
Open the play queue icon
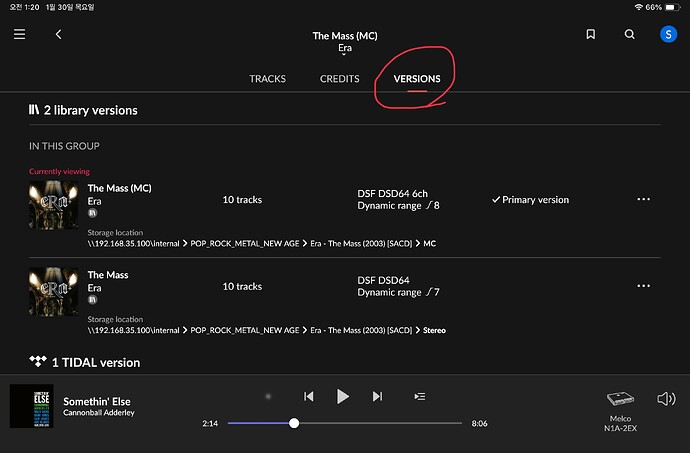pos(420,397)
